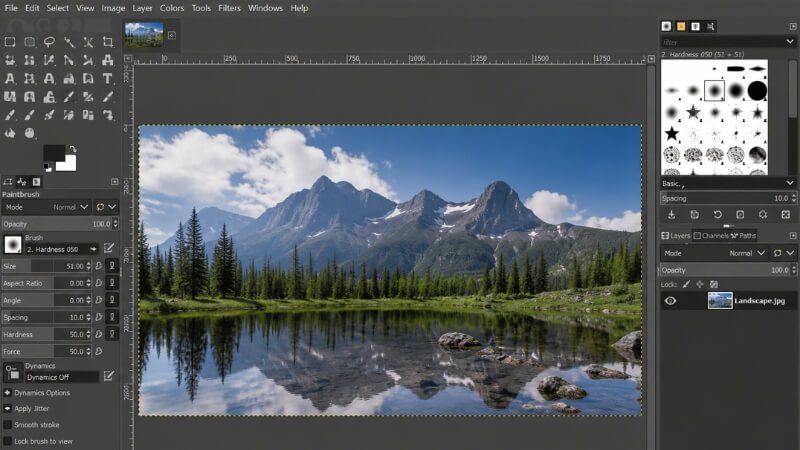800x450 pixels.
Task: Toggle lock alpha channel for the layer
Action: pos(714,284)
